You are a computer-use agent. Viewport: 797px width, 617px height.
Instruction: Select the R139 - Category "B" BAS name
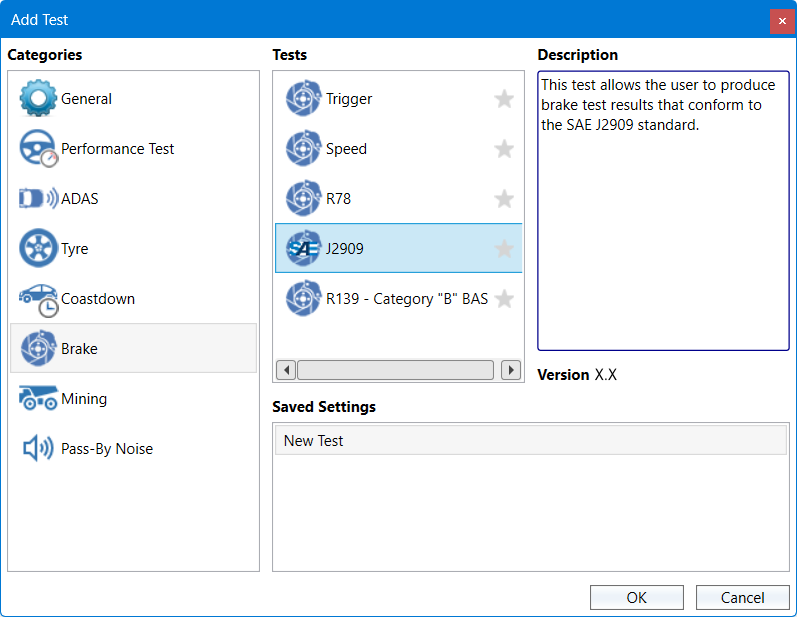407,298
